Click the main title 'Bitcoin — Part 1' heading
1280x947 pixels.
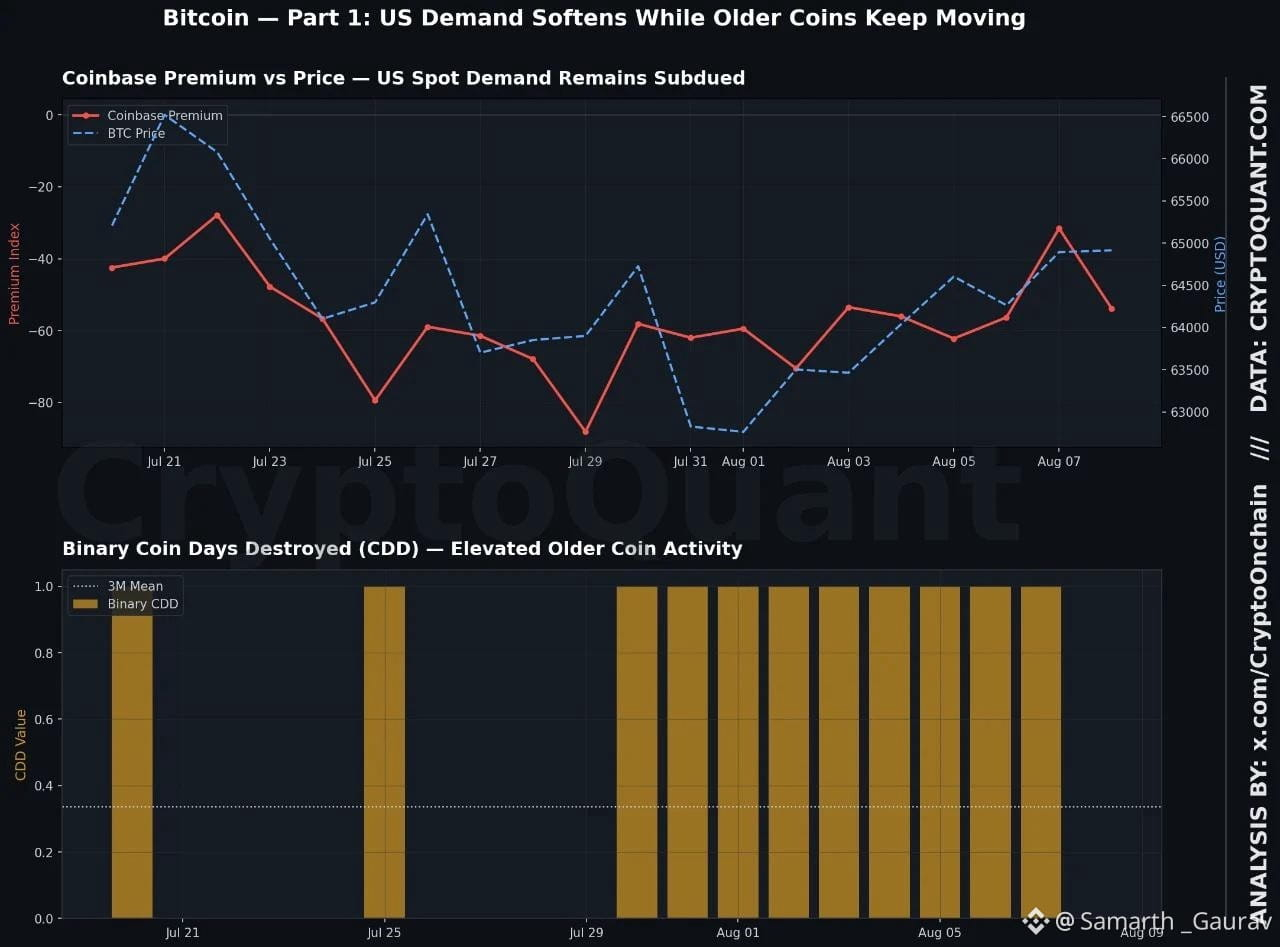tap(594, 18)
